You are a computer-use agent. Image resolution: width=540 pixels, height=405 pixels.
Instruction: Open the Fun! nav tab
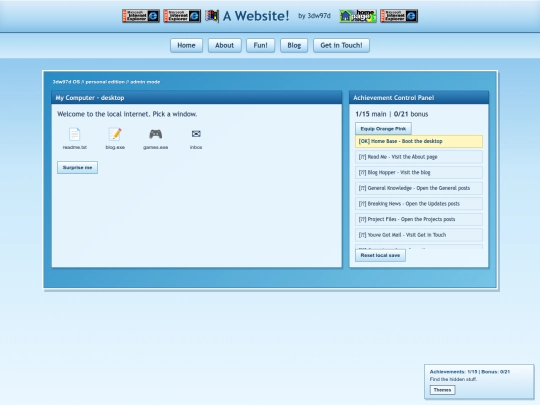point(260,45)
